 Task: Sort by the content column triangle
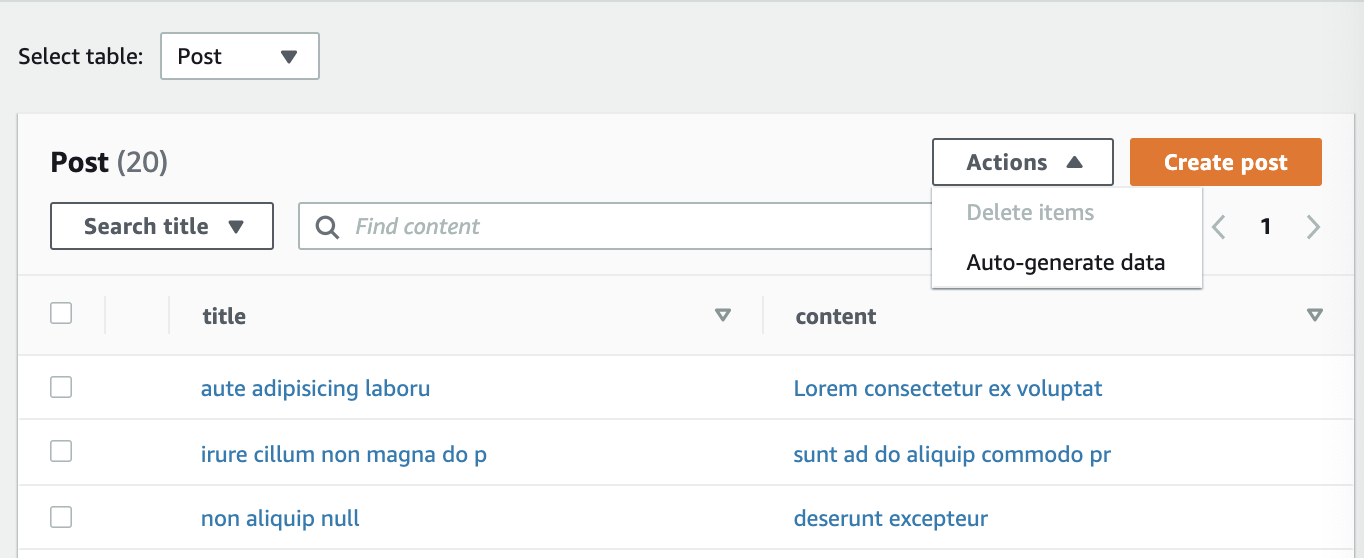pyautogui.click(x=1315, y=316)
